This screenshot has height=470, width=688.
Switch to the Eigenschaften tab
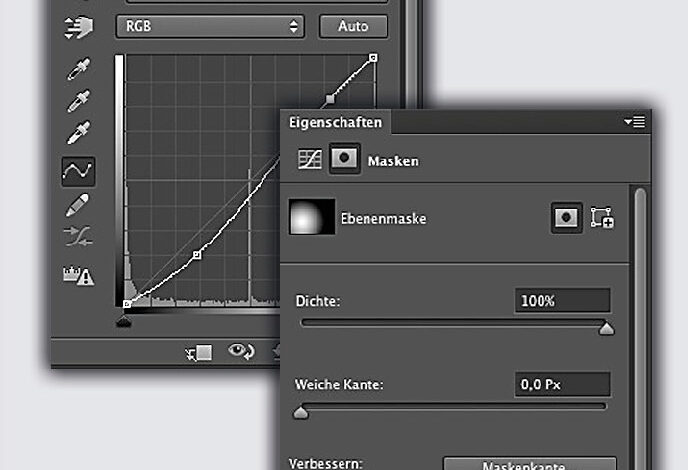pyautogui.click(x=335, y=122)
